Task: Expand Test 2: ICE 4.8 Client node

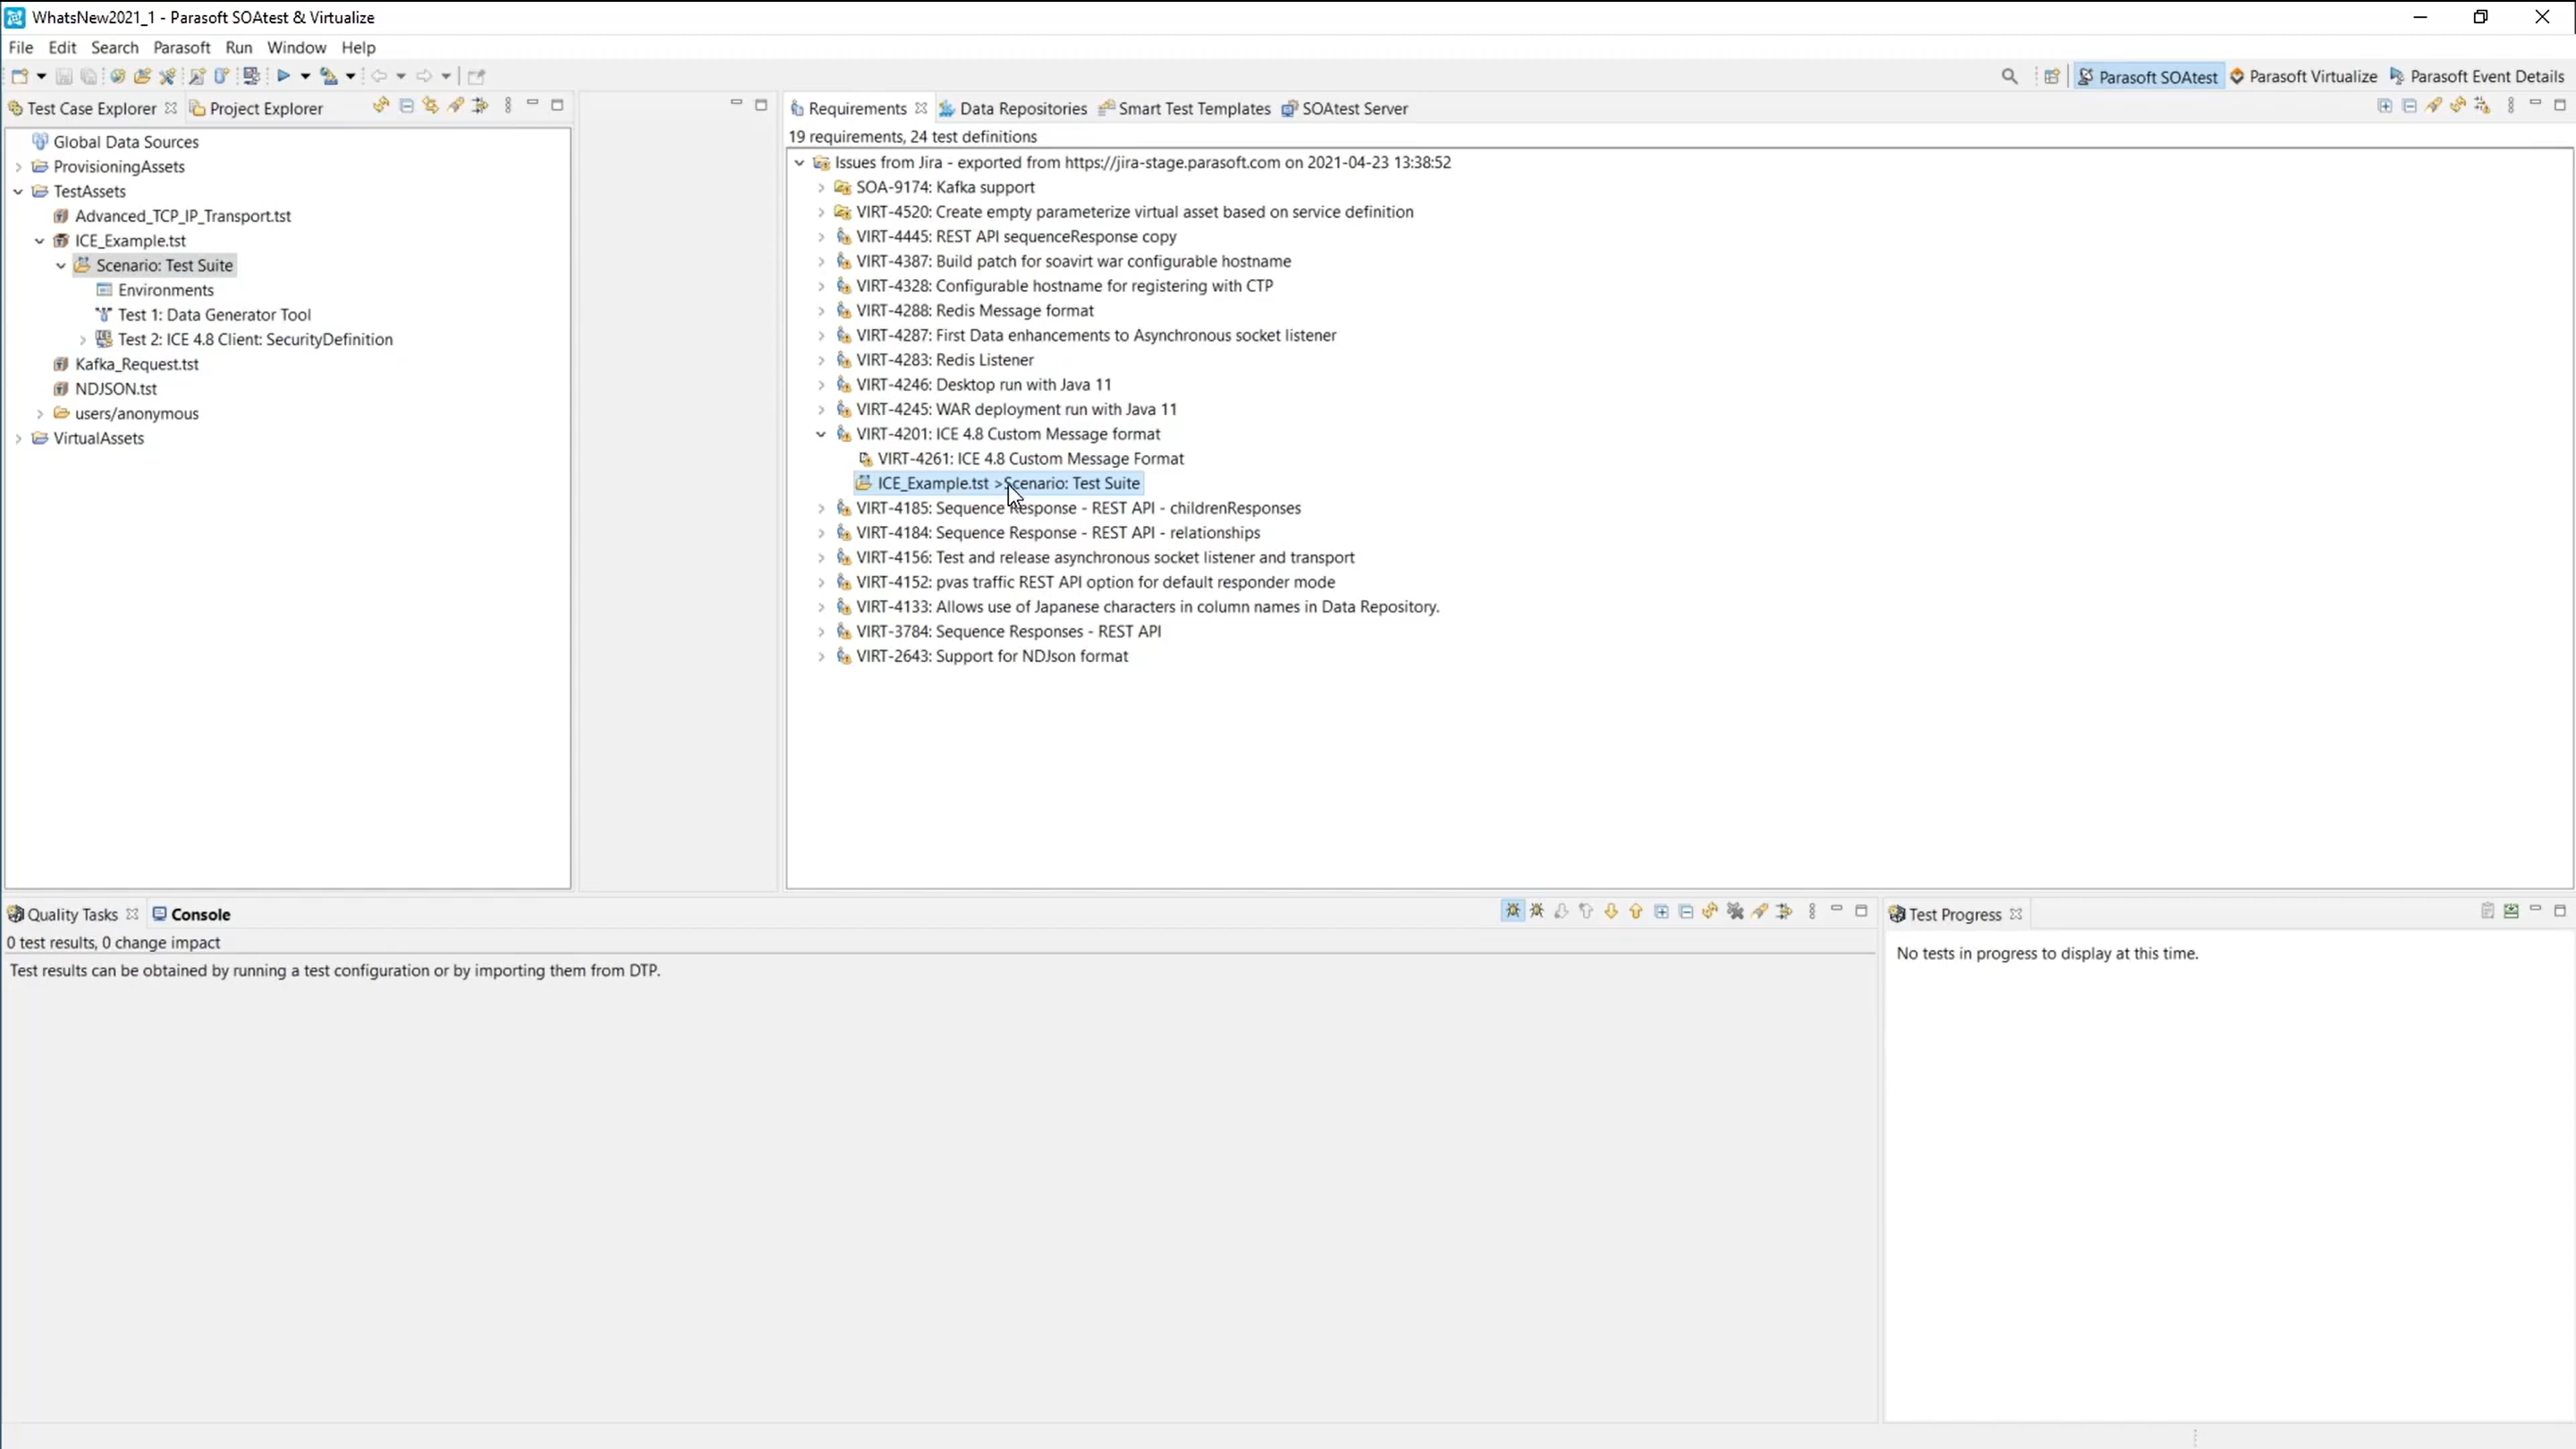Action: [83, 340]
